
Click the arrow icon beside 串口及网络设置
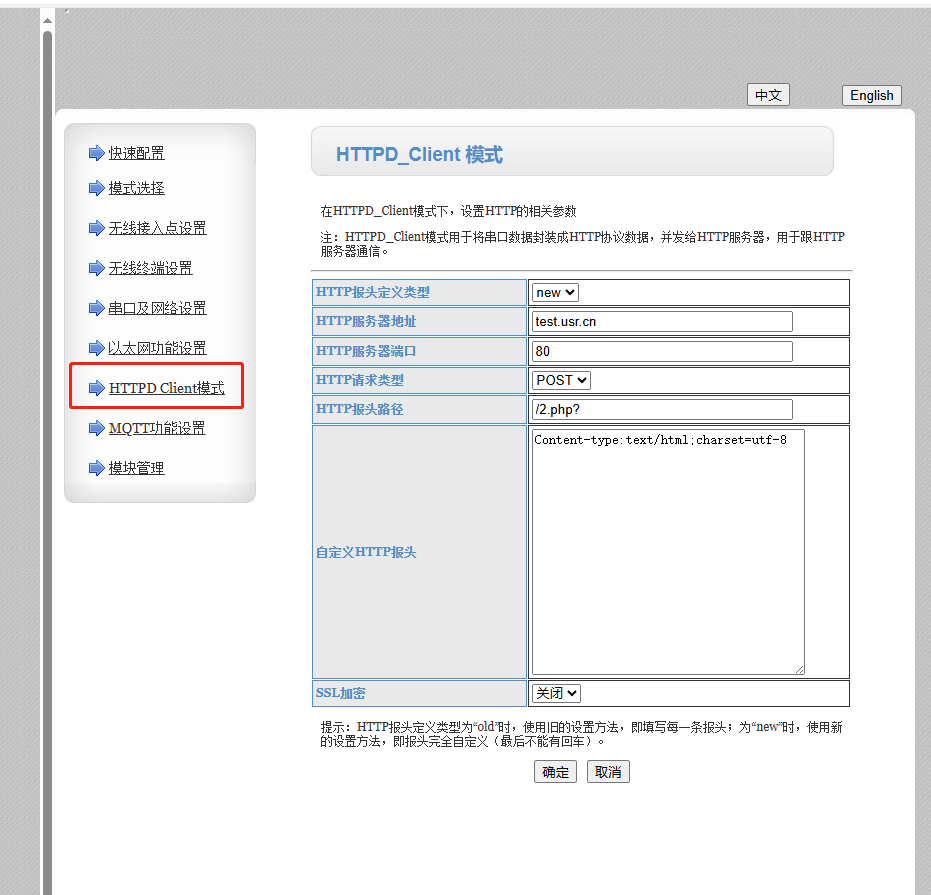(96, 308)
